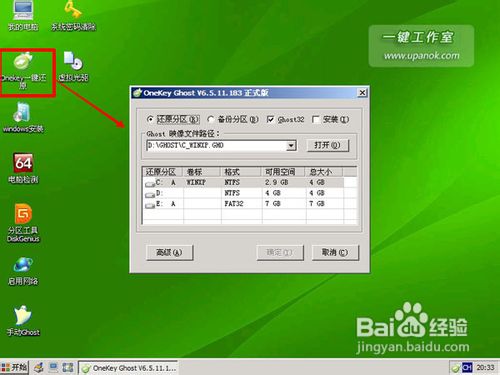Launch the 手动Ghost desktop icon

(x=23, y=321)
